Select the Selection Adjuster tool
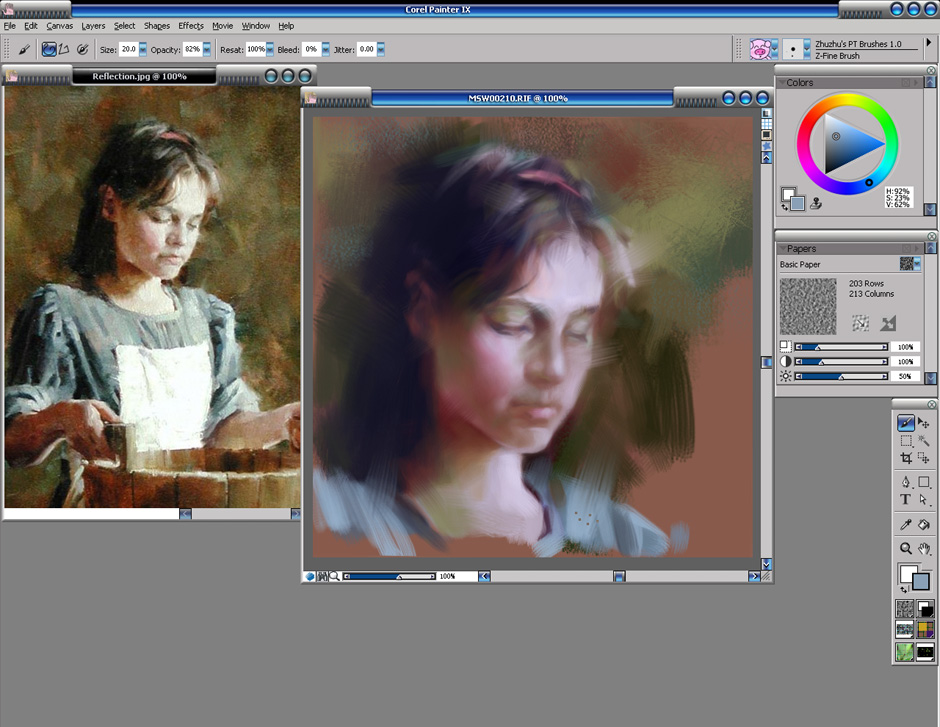 pyautogui.click(x=924, y=458)
